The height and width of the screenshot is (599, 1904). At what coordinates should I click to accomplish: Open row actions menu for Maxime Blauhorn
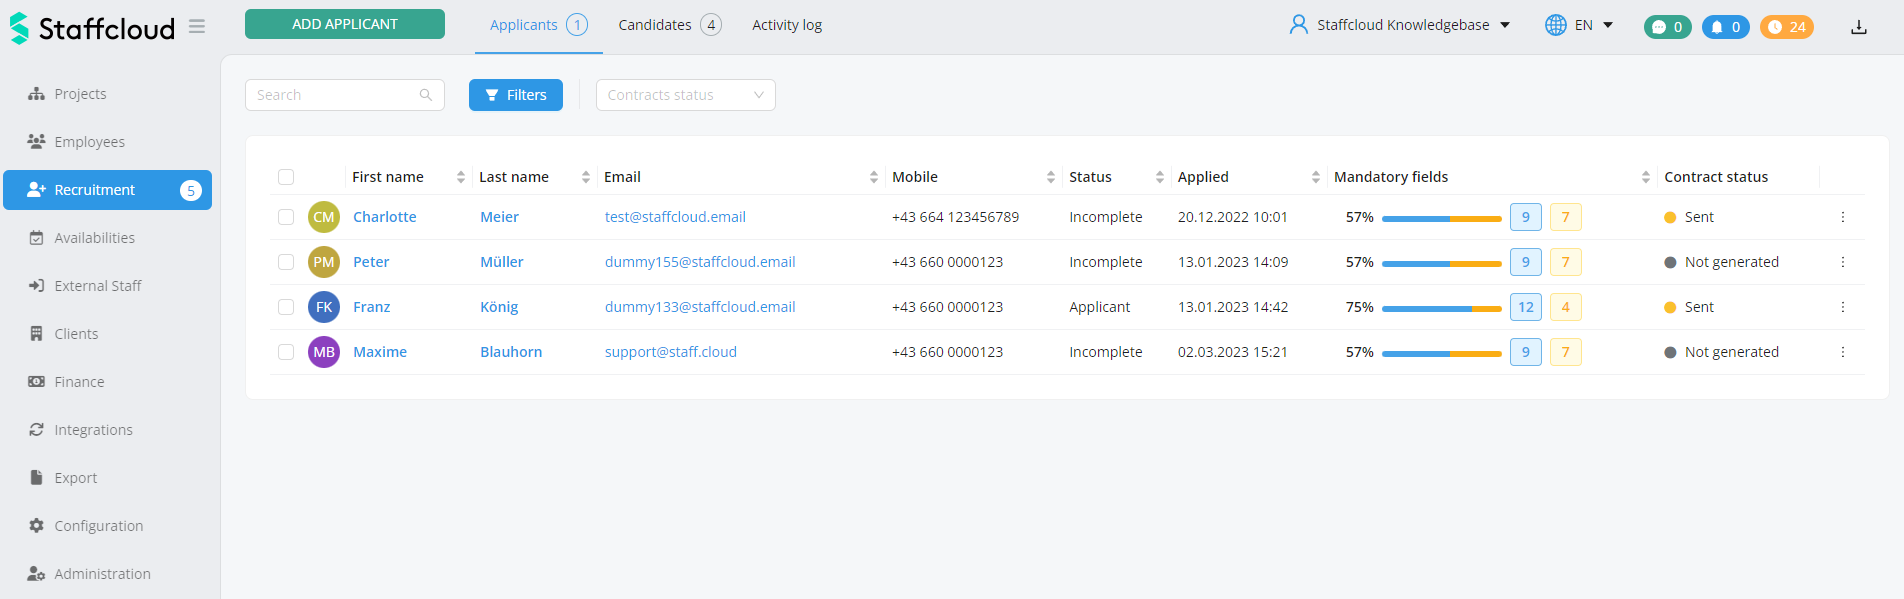tap(1842, 352)
